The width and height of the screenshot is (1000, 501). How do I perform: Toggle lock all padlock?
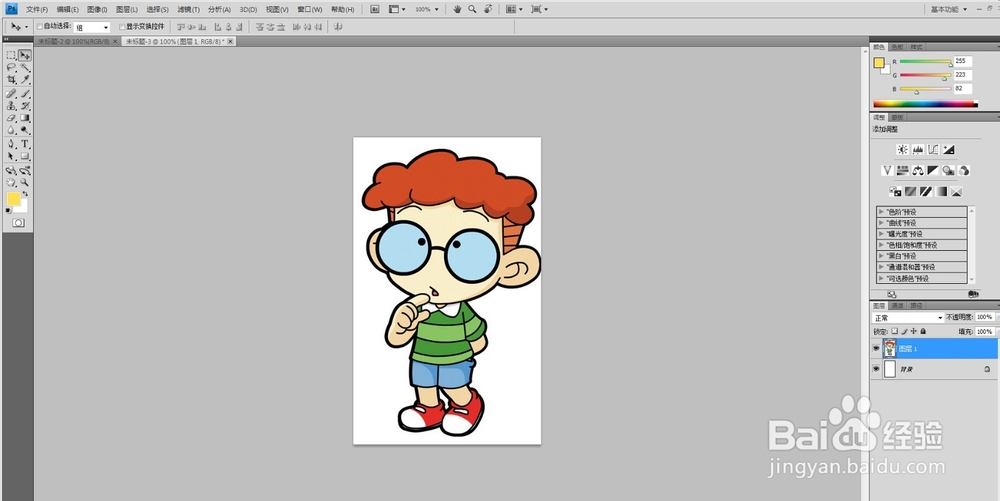[923, 331]
